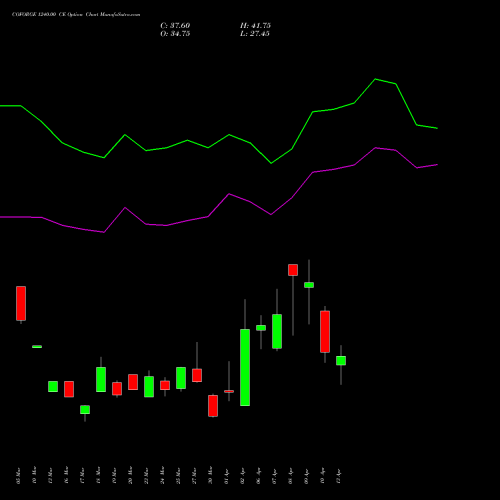Image resolution: width=500 pixels, height=500 pixels.
Task: Click the red candle for 30 Mar
Action: (x=213, y=406)
